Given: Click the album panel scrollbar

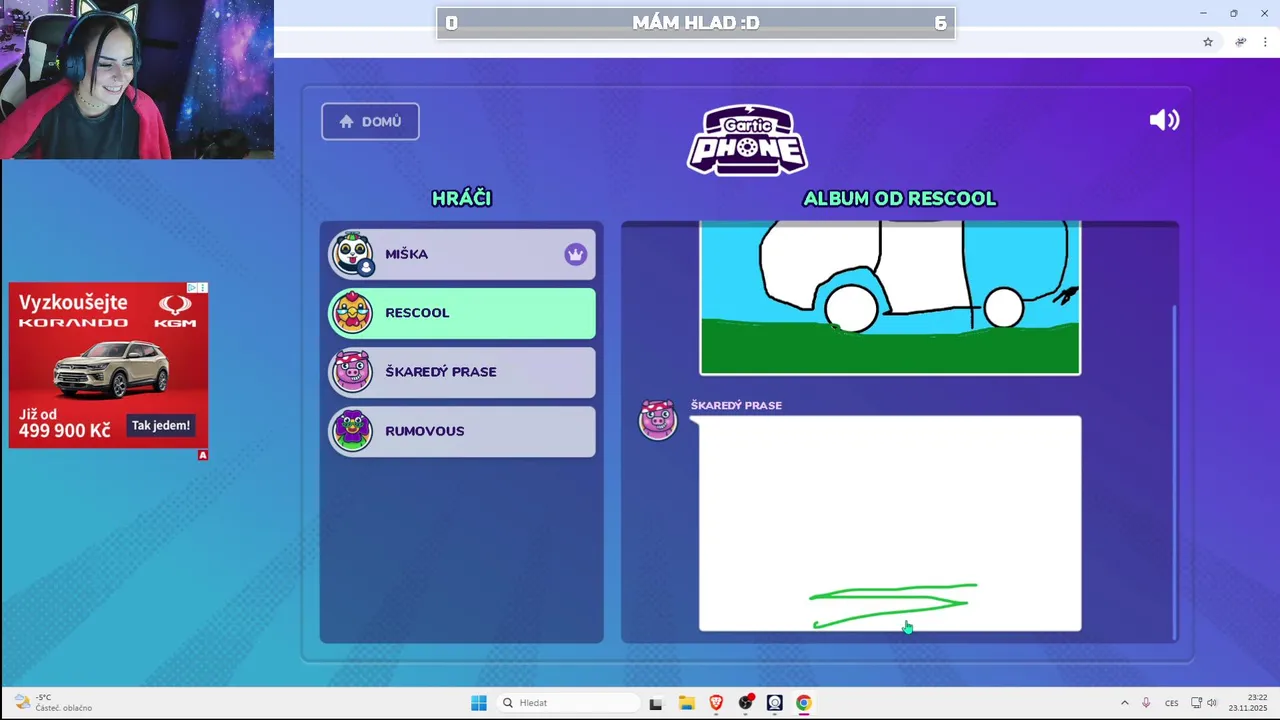Looking at the screenshot, I should pos(1174,470).
